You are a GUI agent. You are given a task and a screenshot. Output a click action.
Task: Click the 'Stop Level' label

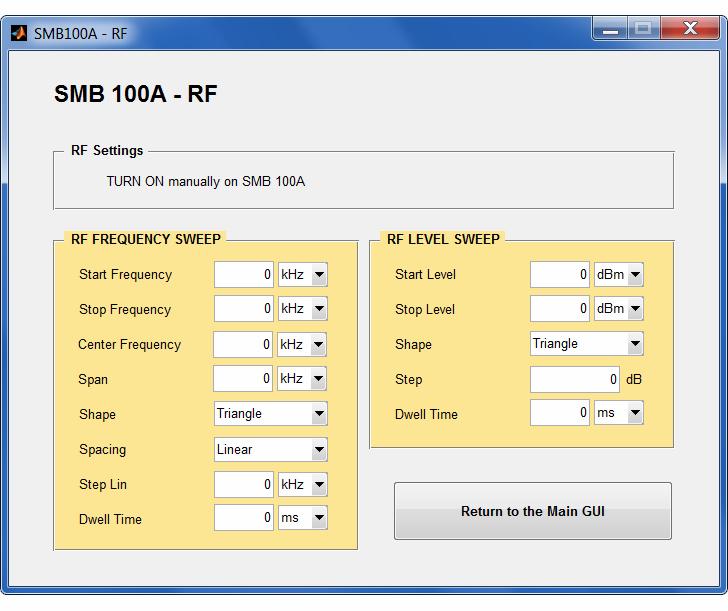[x=425, y=310]
